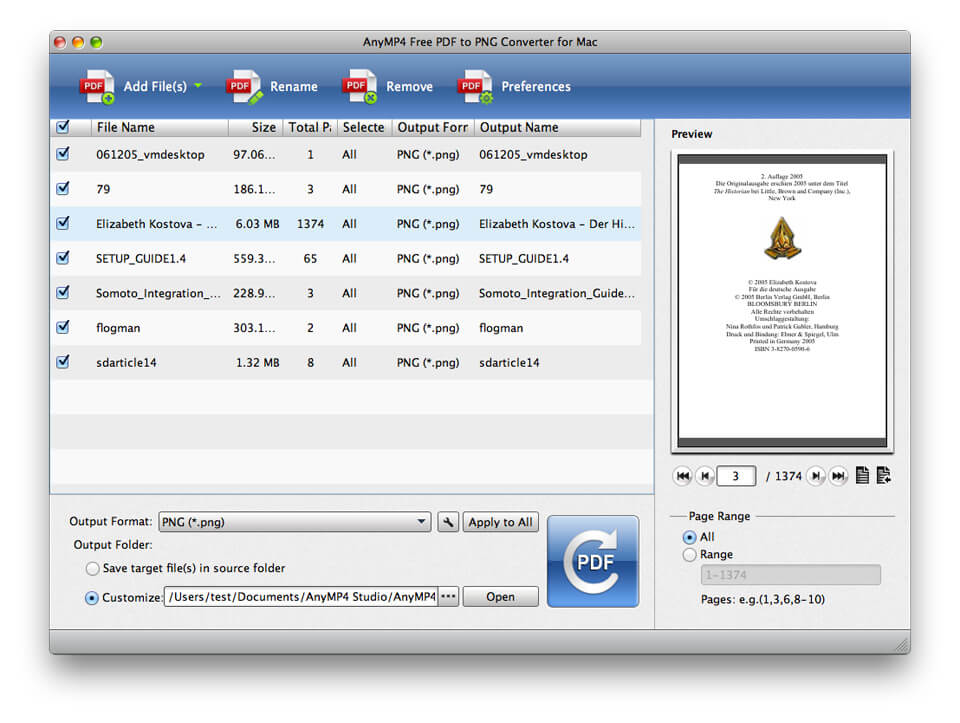Uncheck the checkbox for flogman

[63, 328]
